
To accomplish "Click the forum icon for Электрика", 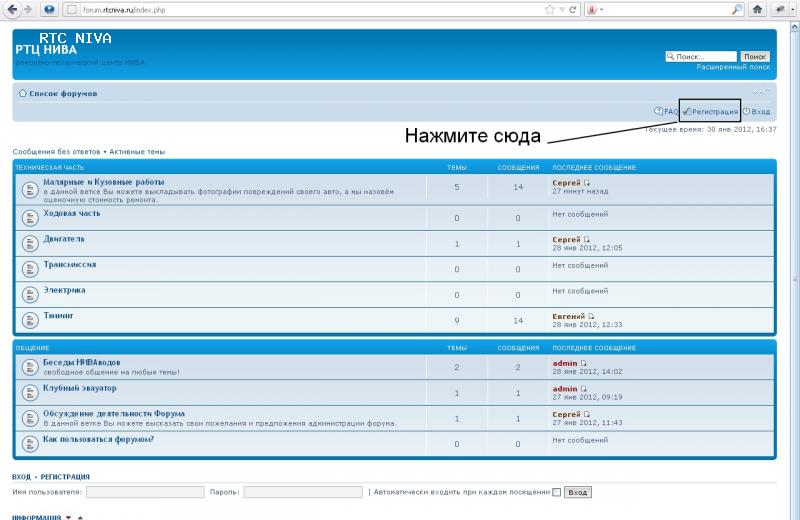I will pos(30,294).
